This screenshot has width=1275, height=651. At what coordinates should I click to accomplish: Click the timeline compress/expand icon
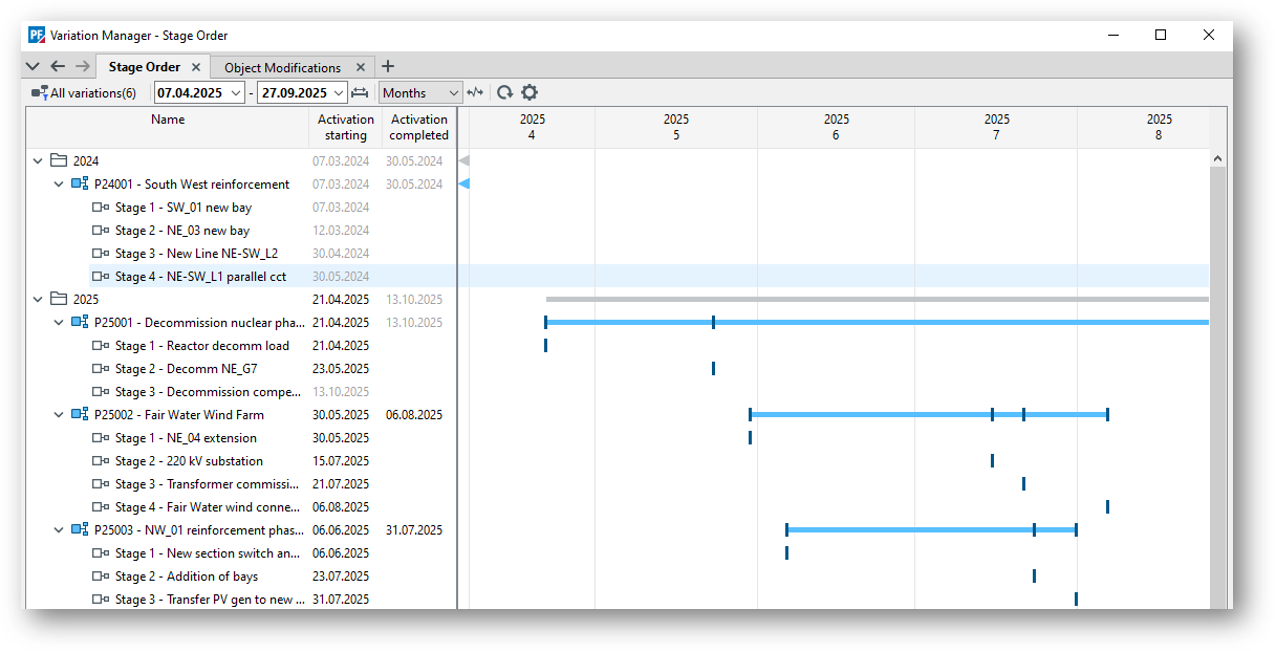tap(475, 93)
